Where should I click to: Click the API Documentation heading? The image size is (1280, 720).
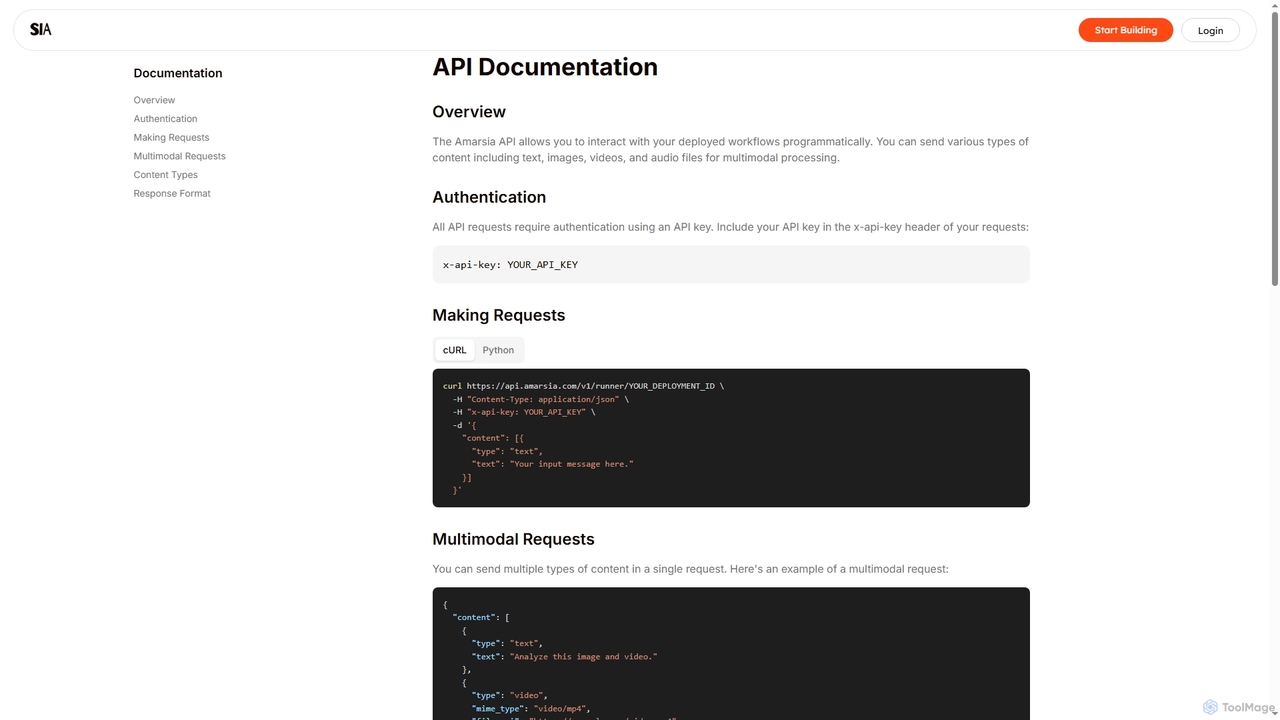pyautogui.click(x=545, y=67)
